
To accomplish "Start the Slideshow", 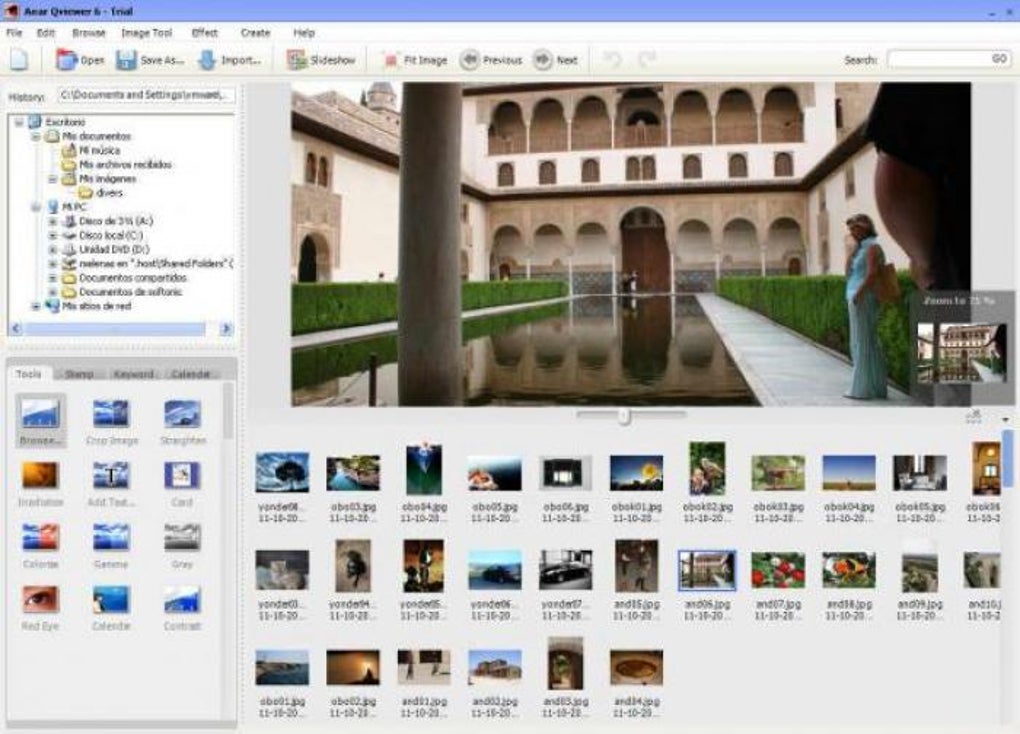I will pos(321,60).
